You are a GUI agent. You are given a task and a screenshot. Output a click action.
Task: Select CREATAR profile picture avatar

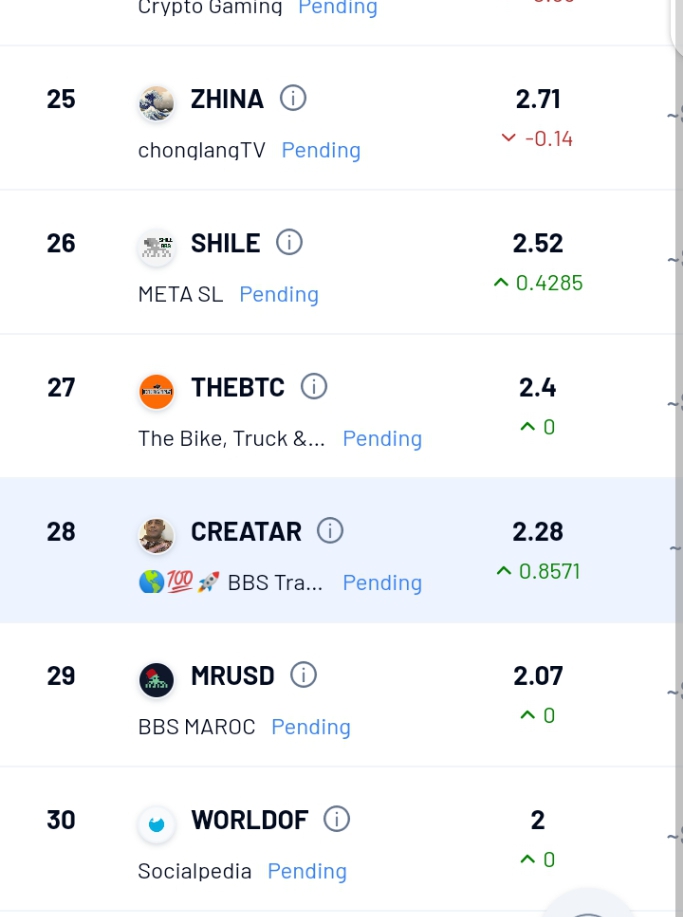point(156,536)
